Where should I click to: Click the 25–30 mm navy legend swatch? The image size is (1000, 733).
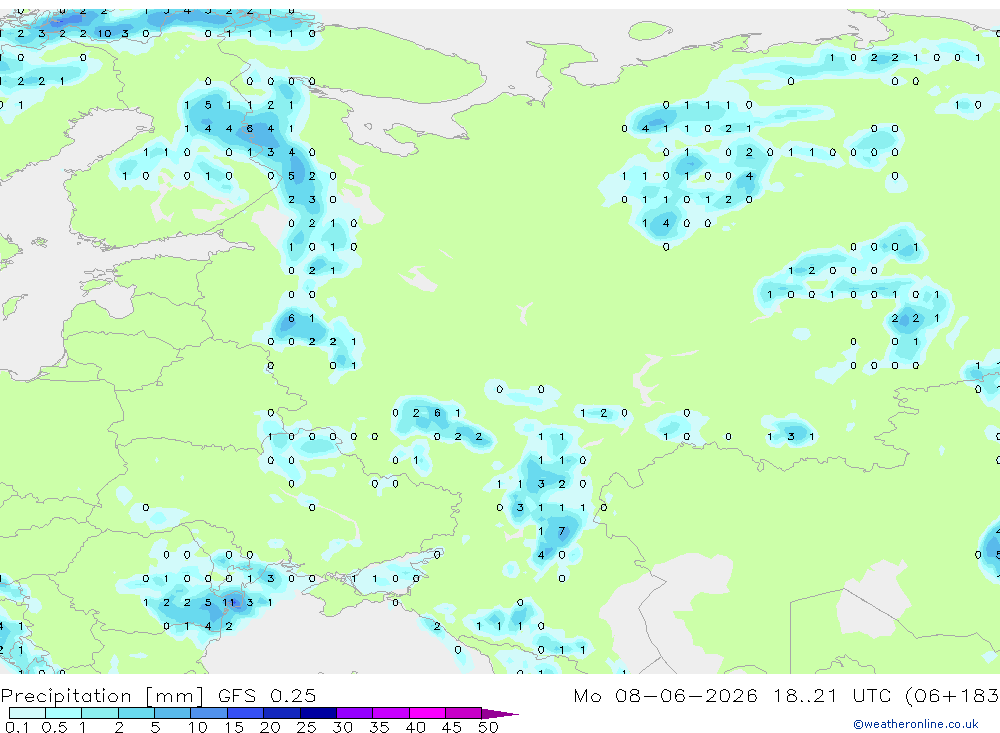pyautogui.click(x=318, y=713)
